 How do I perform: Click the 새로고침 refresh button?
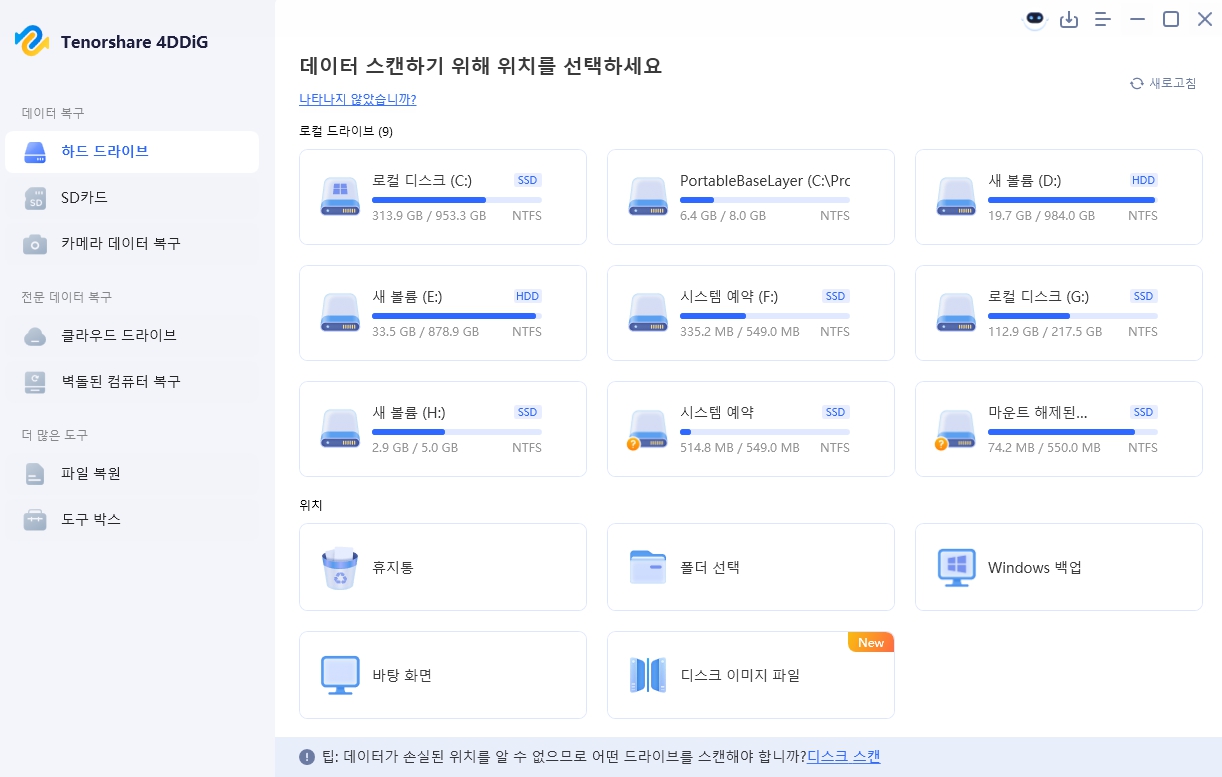1163,83
